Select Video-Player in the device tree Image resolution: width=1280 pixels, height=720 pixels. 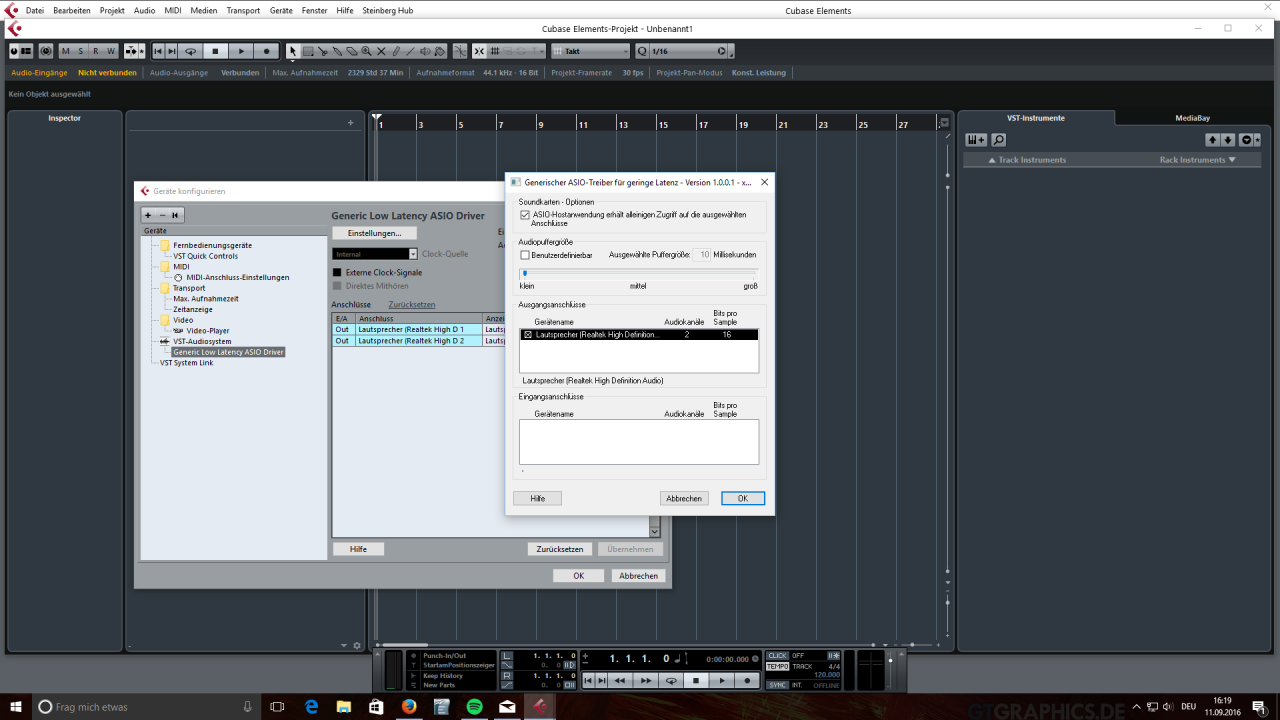(207, 330)
